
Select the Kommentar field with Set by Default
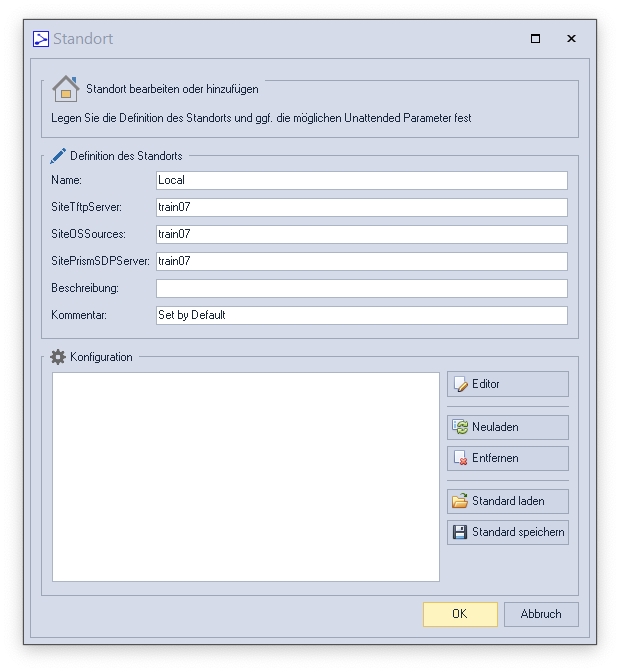click(361, 315)
